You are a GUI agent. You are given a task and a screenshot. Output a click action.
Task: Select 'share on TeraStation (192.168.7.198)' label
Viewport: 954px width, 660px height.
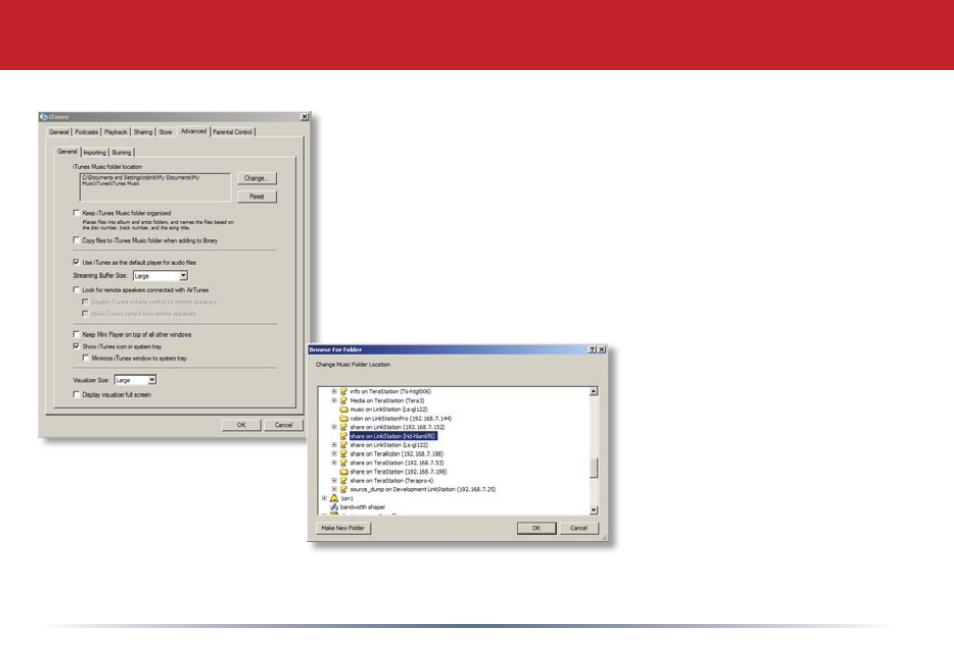399,471
